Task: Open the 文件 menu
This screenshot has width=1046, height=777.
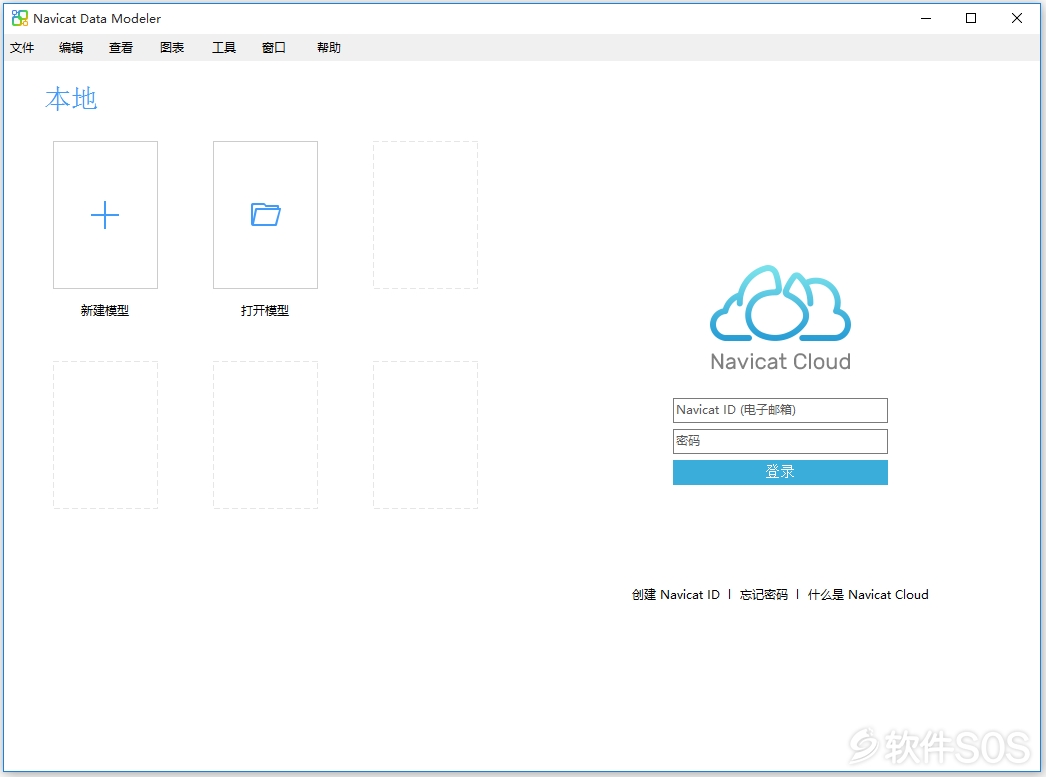Action: pyautogui.click(x=22, y=47)
